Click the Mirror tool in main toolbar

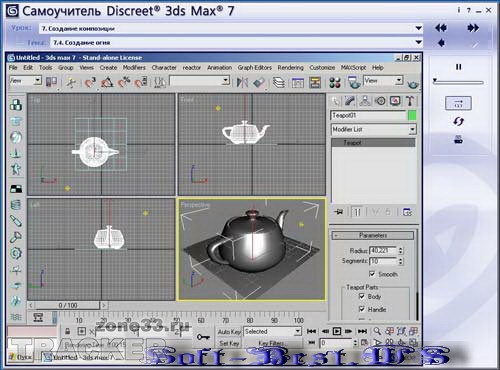pos(242,82)
